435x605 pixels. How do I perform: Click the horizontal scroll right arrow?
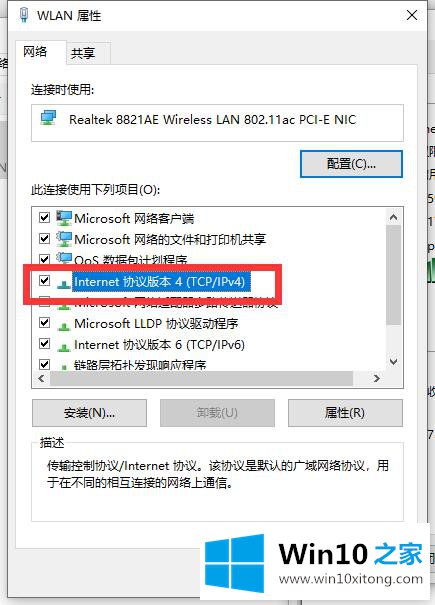click(x=376, y=379)
